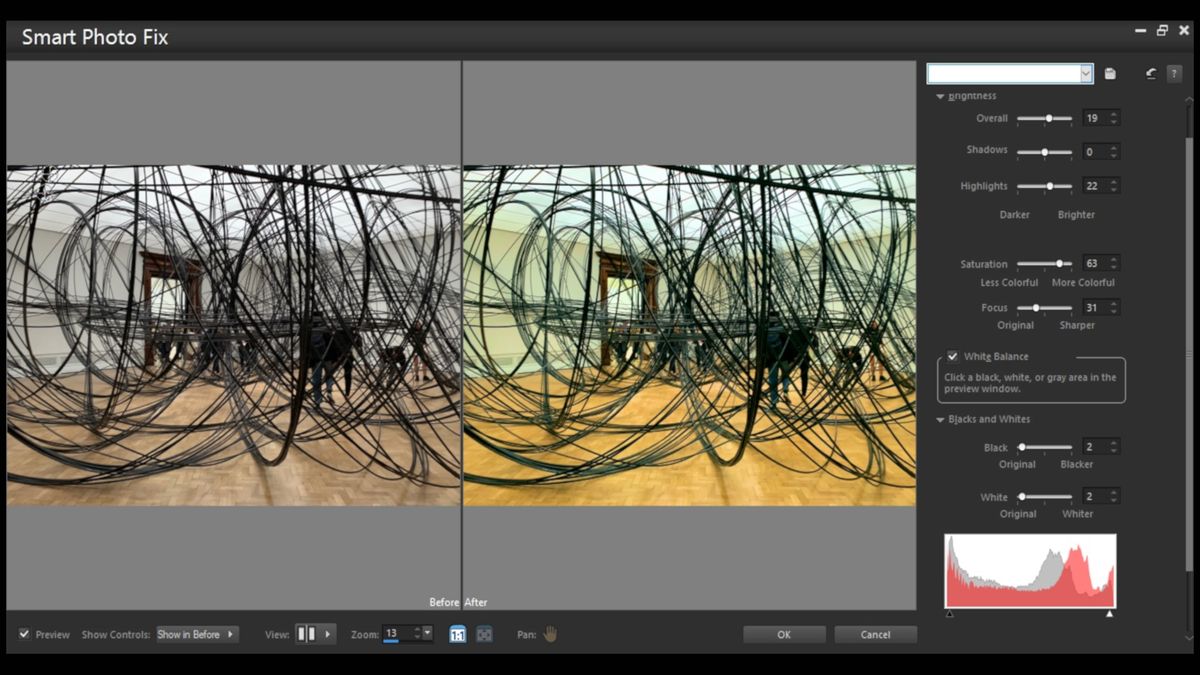
Task: Toggle the Preview checkbox
Action: (x=24, y=634)
